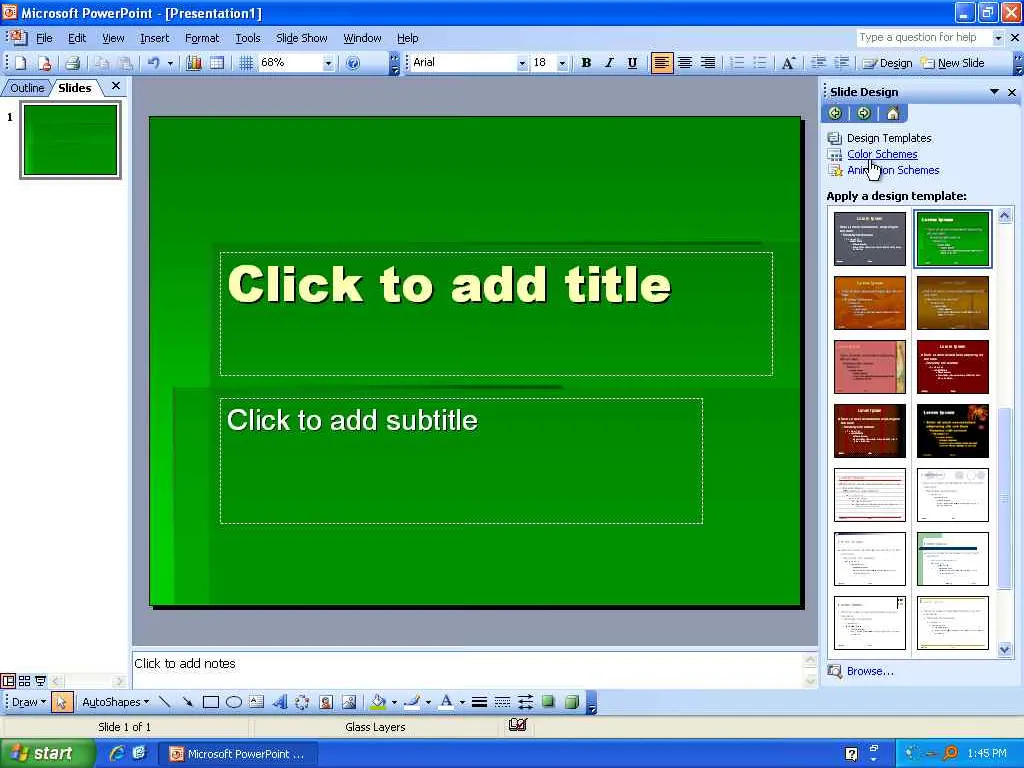Click the Shadow Style icon

coord(549,702)
